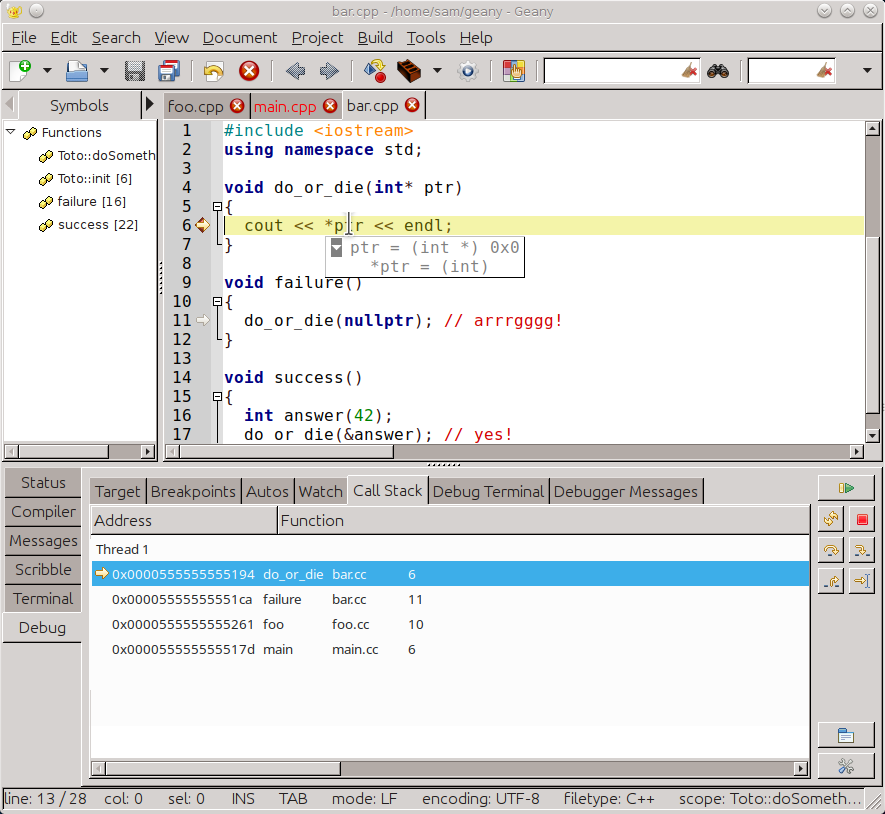Save the current file with floppy icon
885x814 pixels.
click(135, 71)
